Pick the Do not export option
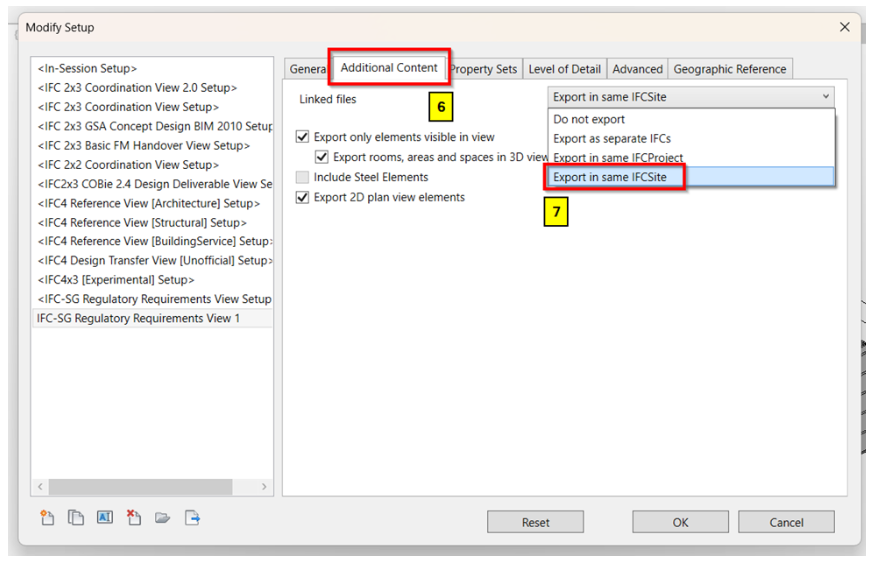Screen dimensions: 877x563 coord(589,120)
